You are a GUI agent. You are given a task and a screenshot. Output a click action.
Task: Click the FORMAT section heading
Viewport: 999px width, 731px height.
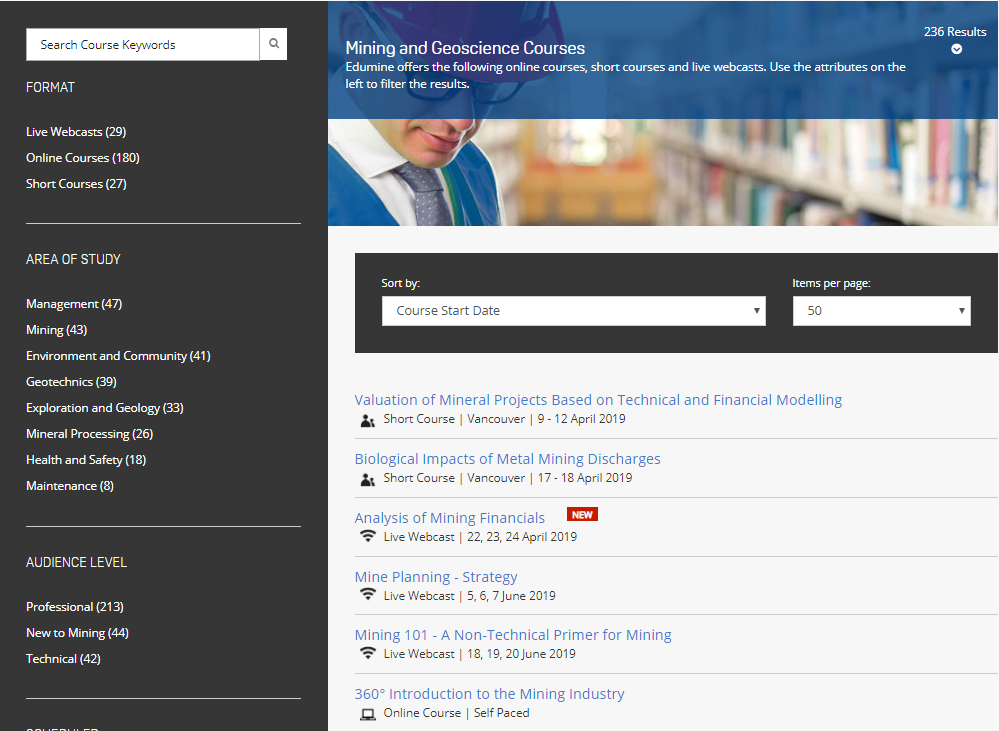(x=50, y=88)
